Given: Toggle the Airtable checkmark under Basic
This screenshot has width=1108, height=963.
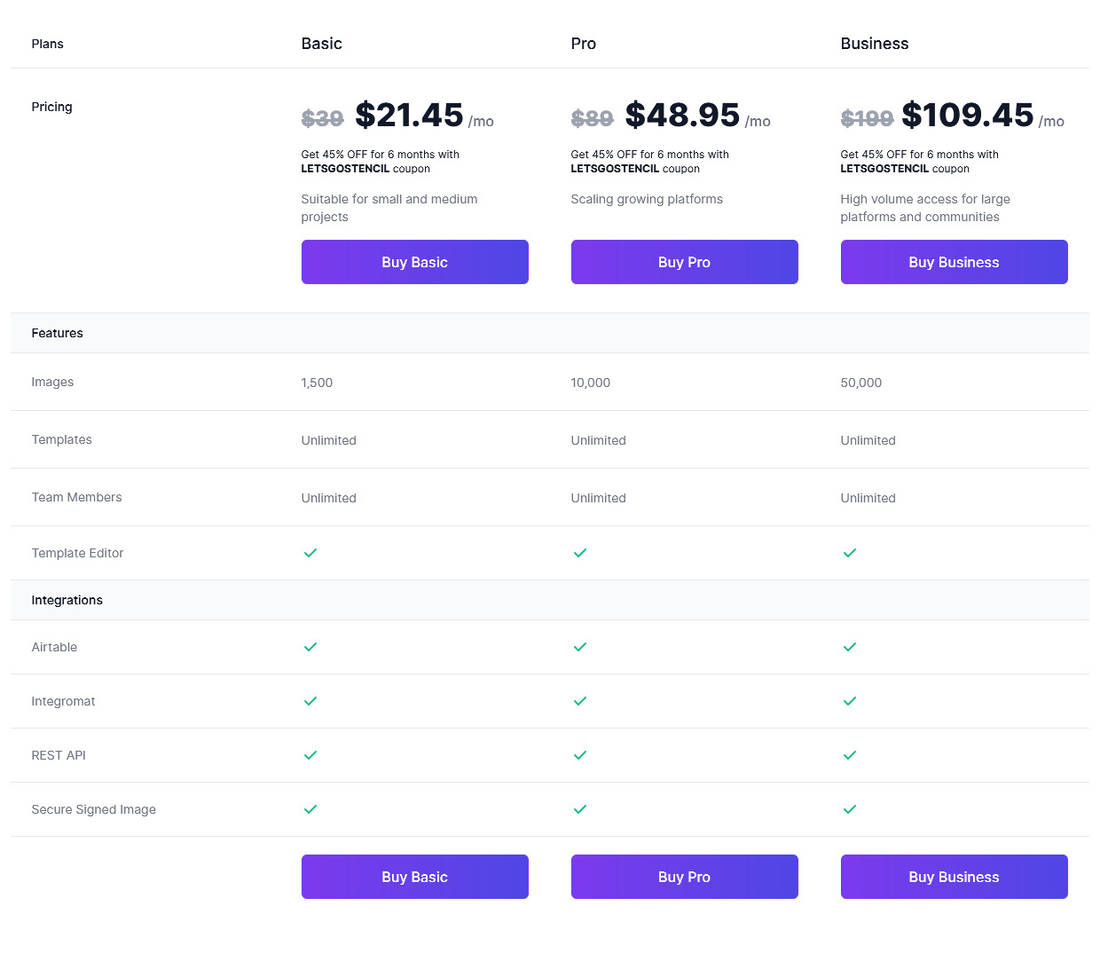Looking at the screenshot, I should tap(310, 647).
